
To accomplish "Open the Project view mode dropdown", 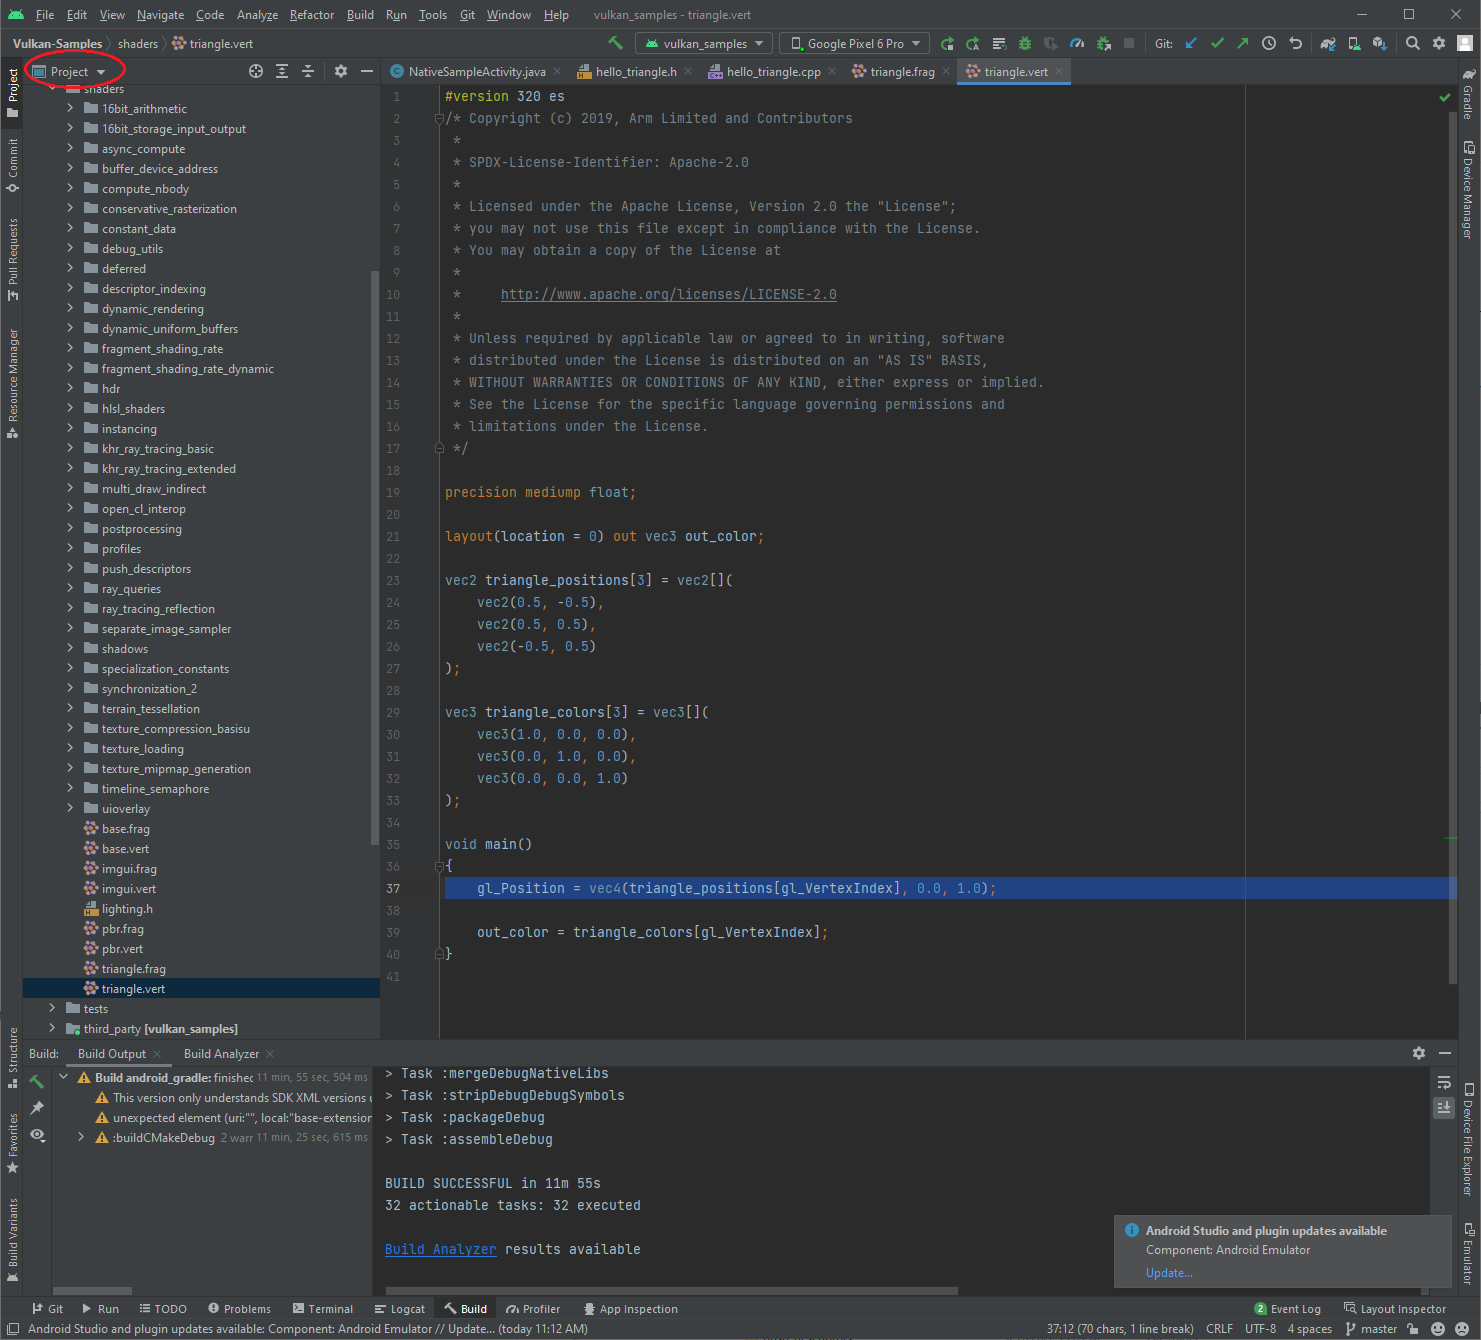I will point(73,71).
